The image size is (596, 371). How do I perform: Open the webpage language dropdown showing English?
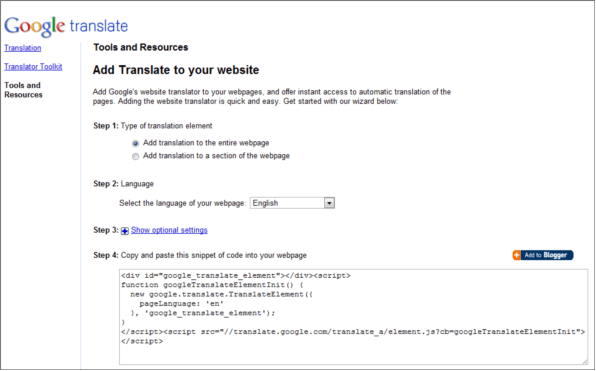tap(292, 203)
